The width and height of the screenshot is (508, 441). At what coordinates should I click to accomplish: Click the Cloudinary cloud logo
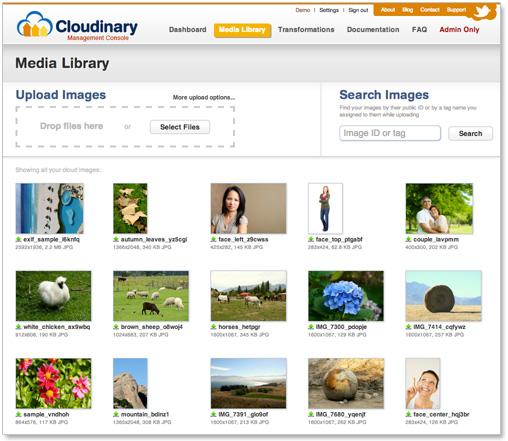pos(35,24)
